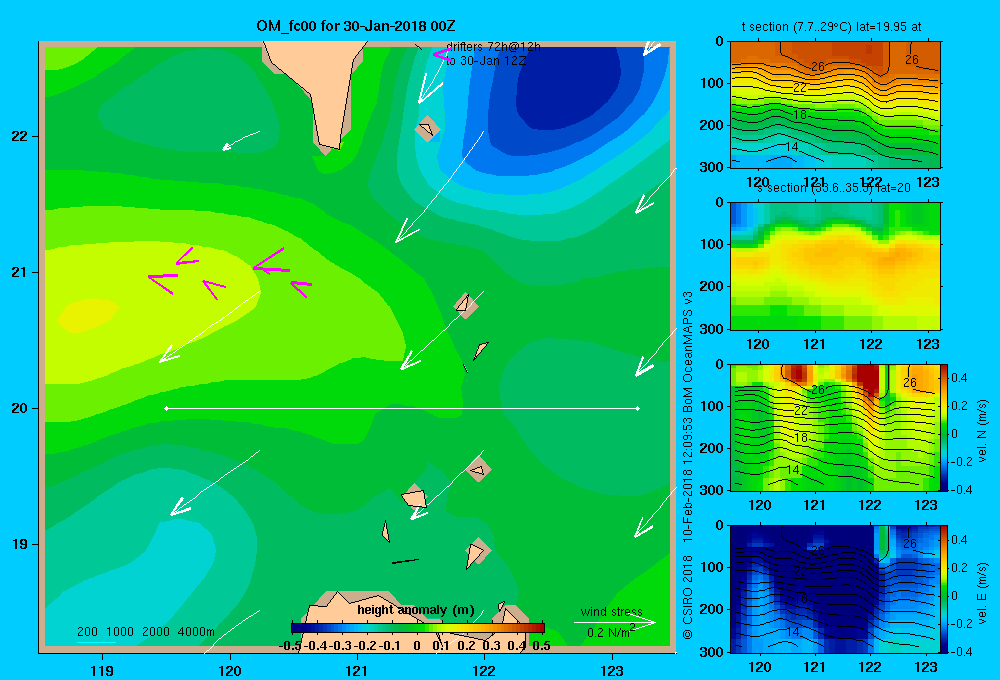
Task: Click the 18 contour label in t section
Action: [x=800, y=115]
